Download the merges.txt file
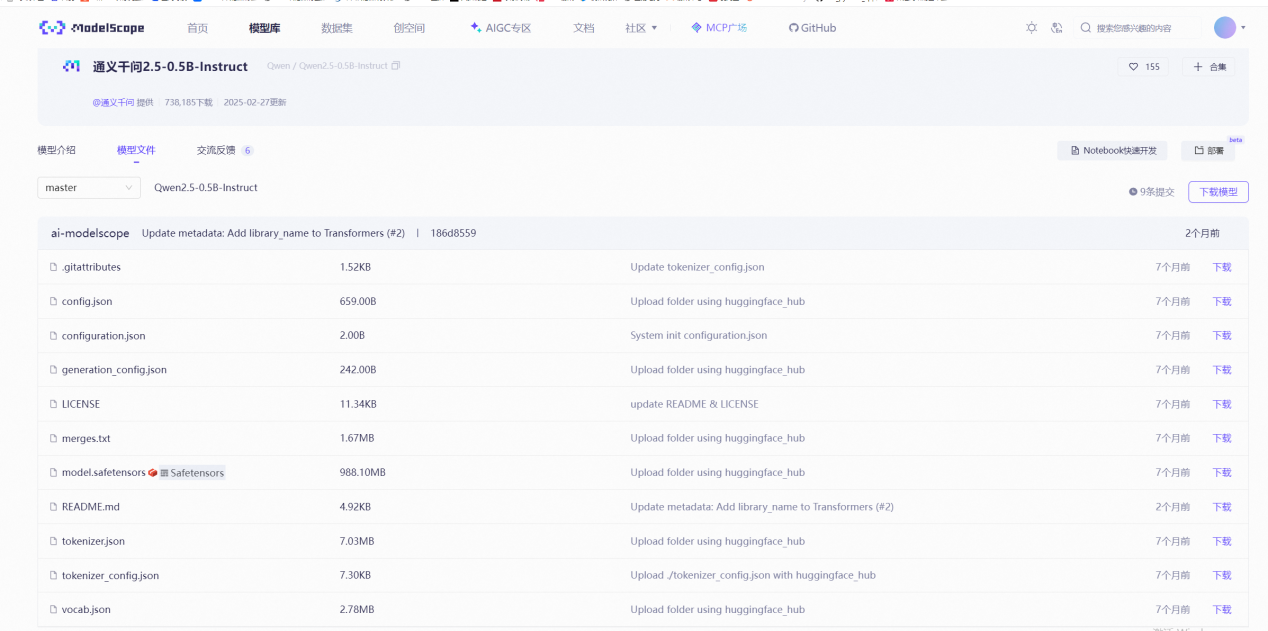Image resolution: width=1268 pixels, height=631 pixels. 1222,438
